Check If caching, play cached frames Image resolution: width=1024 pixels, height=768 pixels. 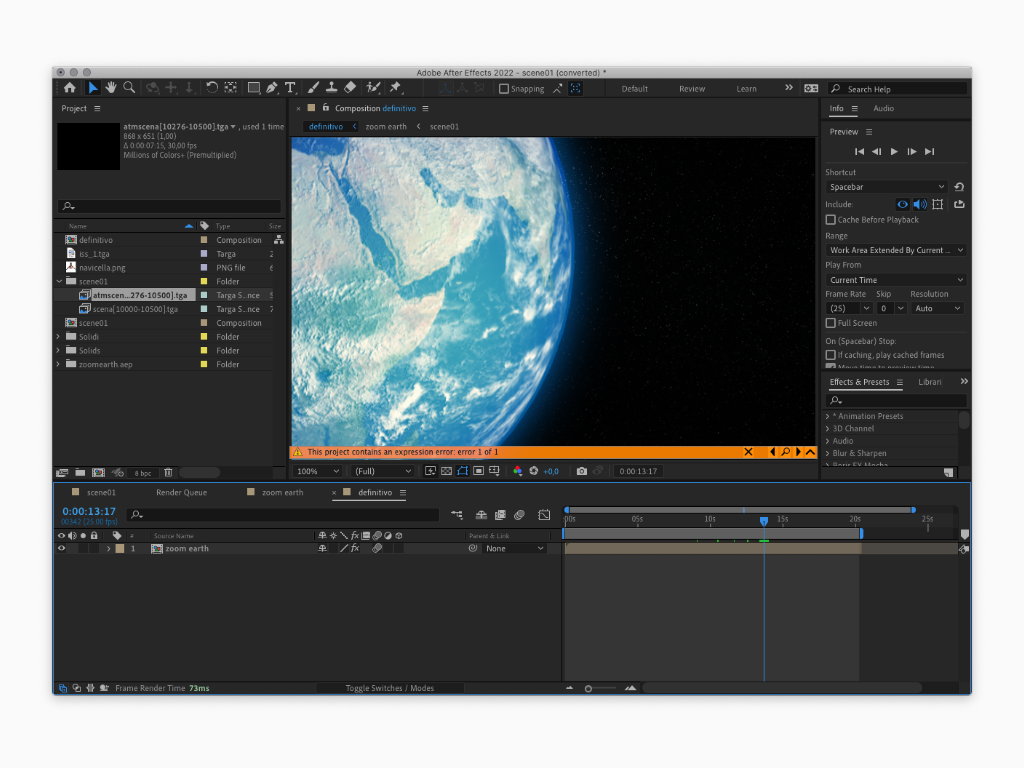(831, 355)
